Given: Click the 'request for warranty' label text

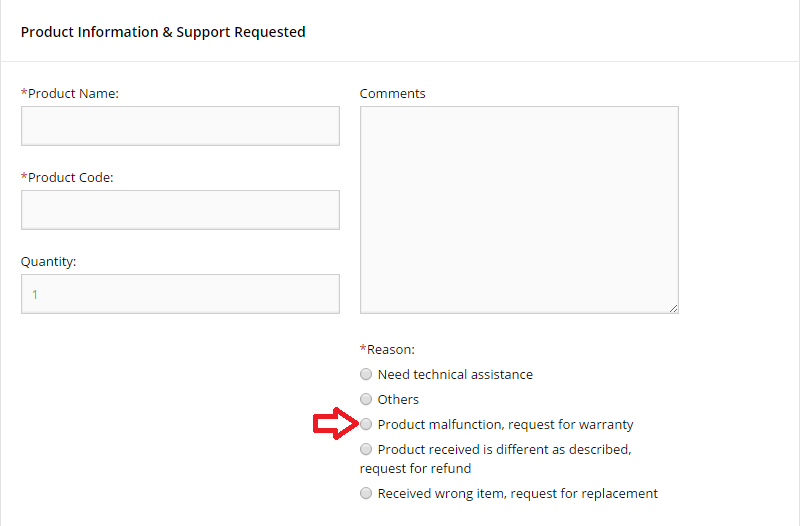Looking at the screenshot, I should [x=571, y=424].
